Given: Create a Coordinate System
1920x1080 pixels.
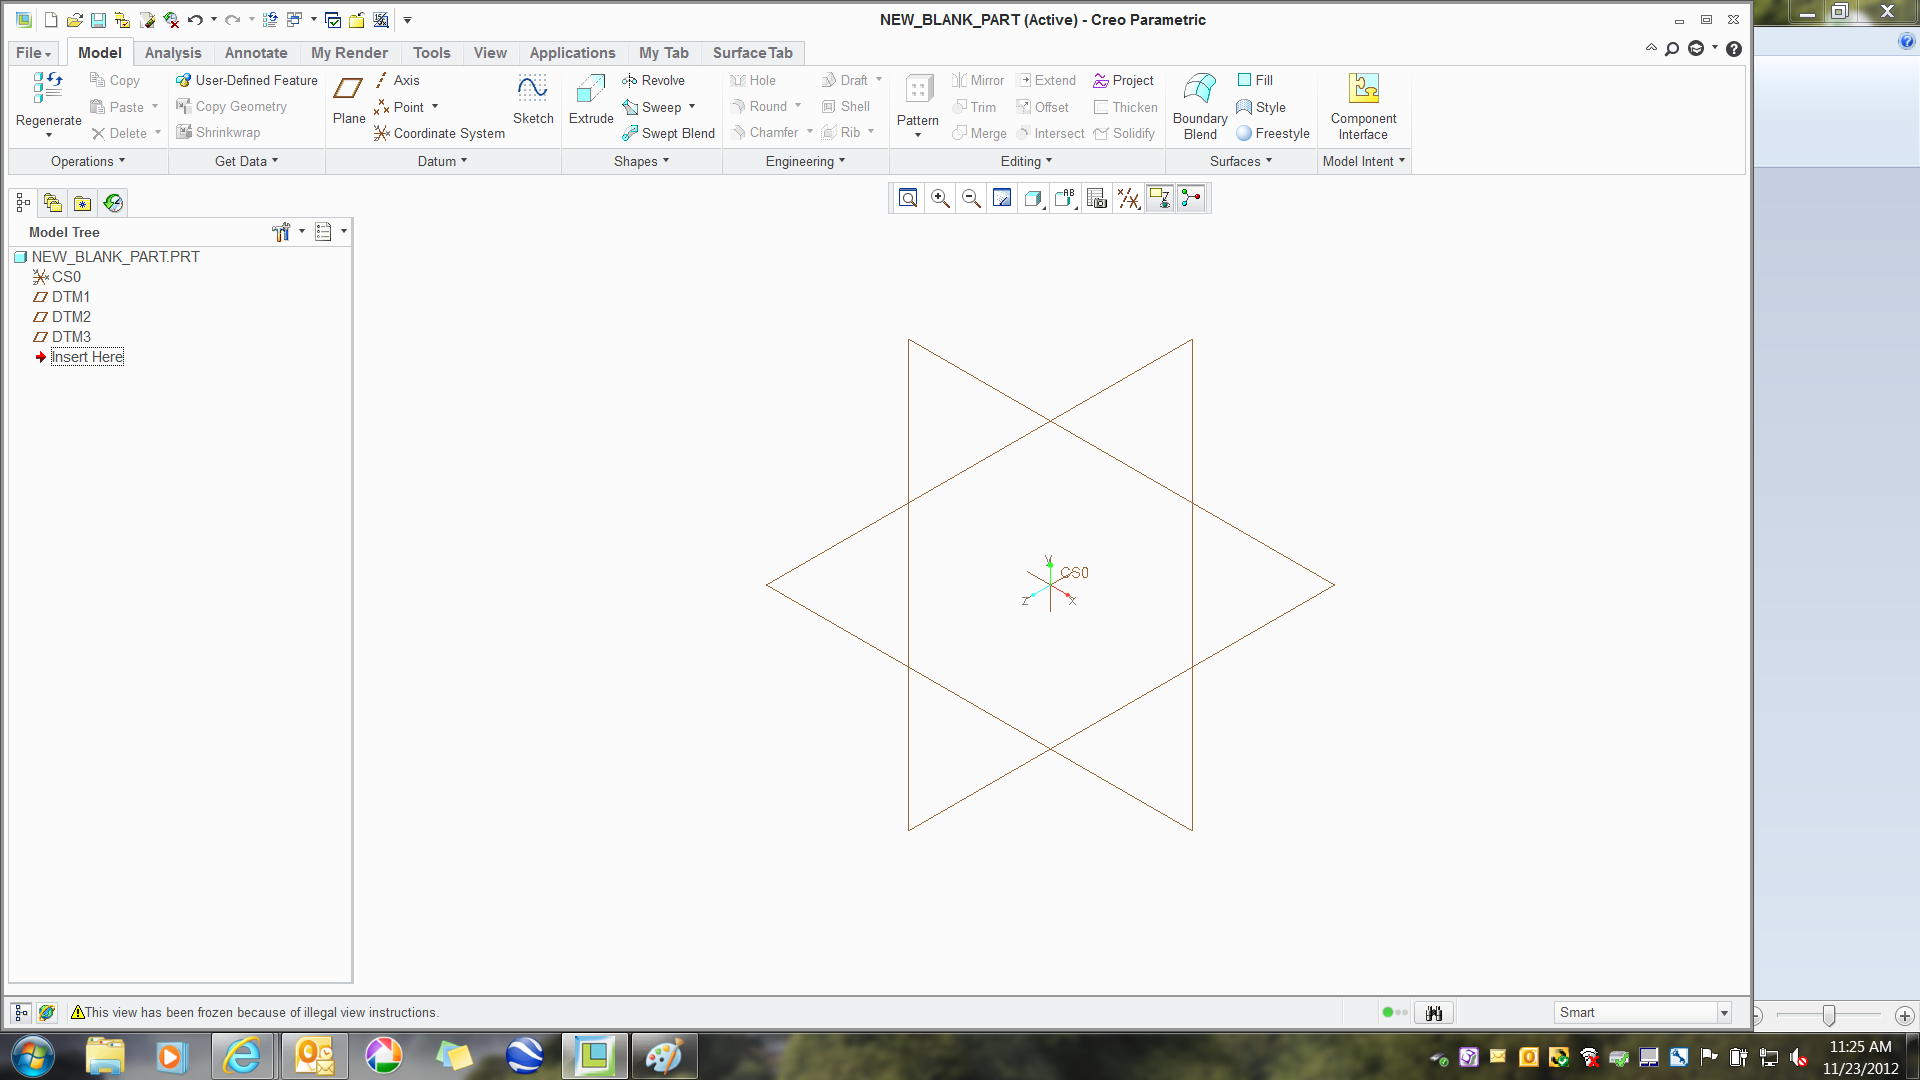Looking at the screenshot, I should click(439, 133).
